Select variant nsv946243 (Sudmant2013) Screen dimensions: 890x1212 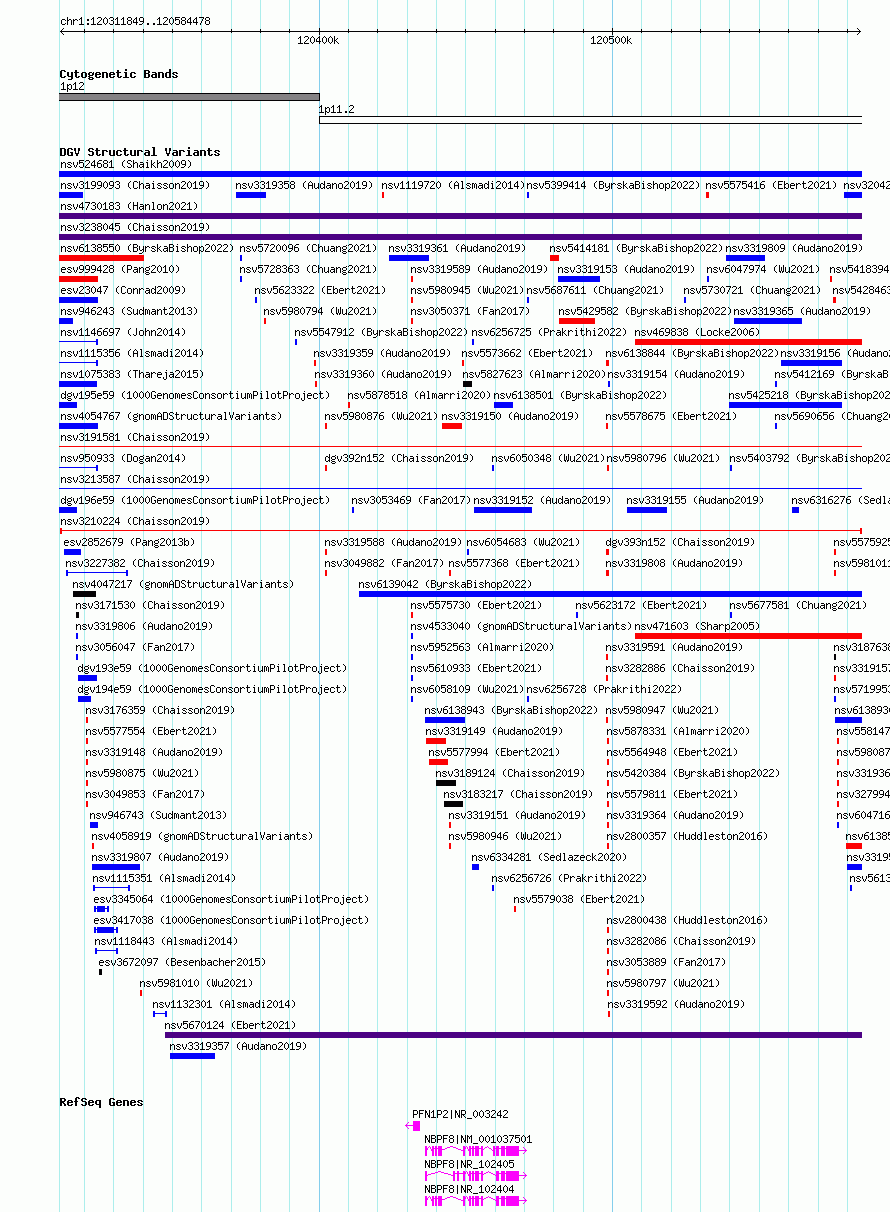click(x=129, y=311)
